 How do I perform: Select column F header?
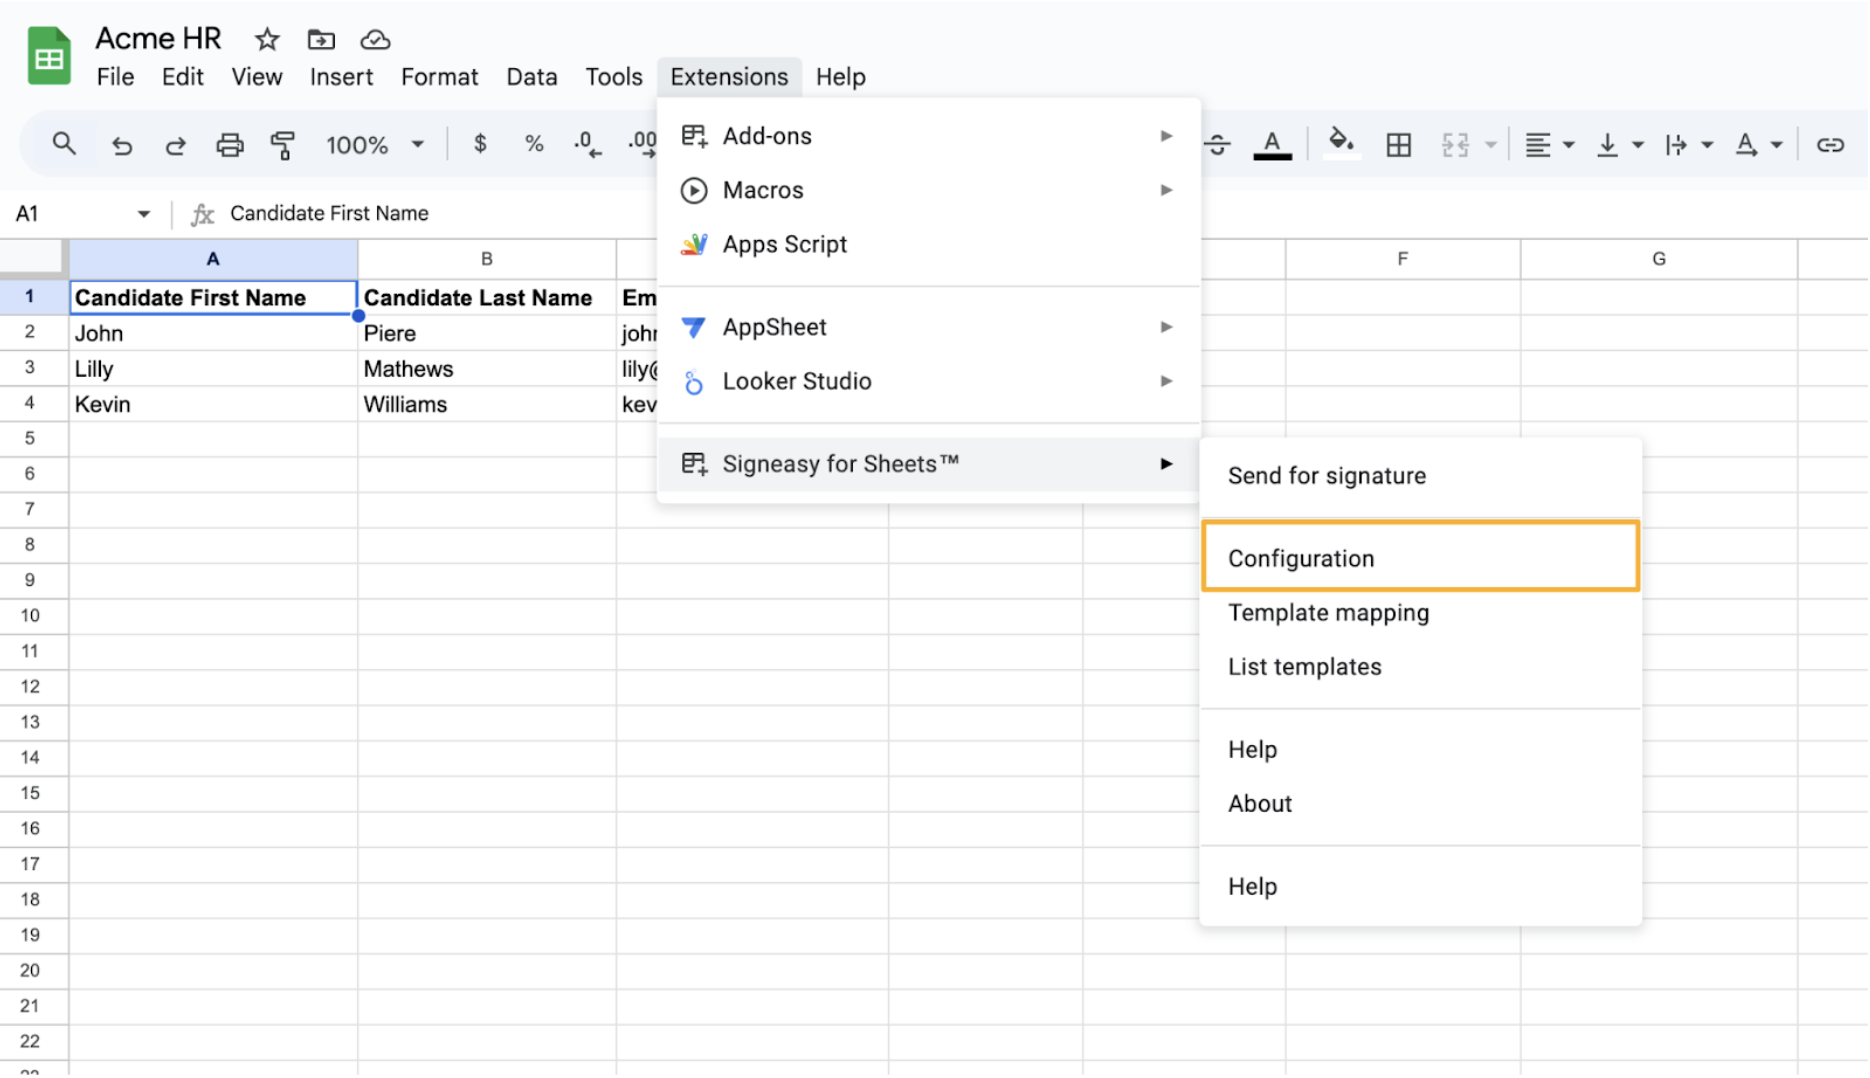tap(1403, 259)
